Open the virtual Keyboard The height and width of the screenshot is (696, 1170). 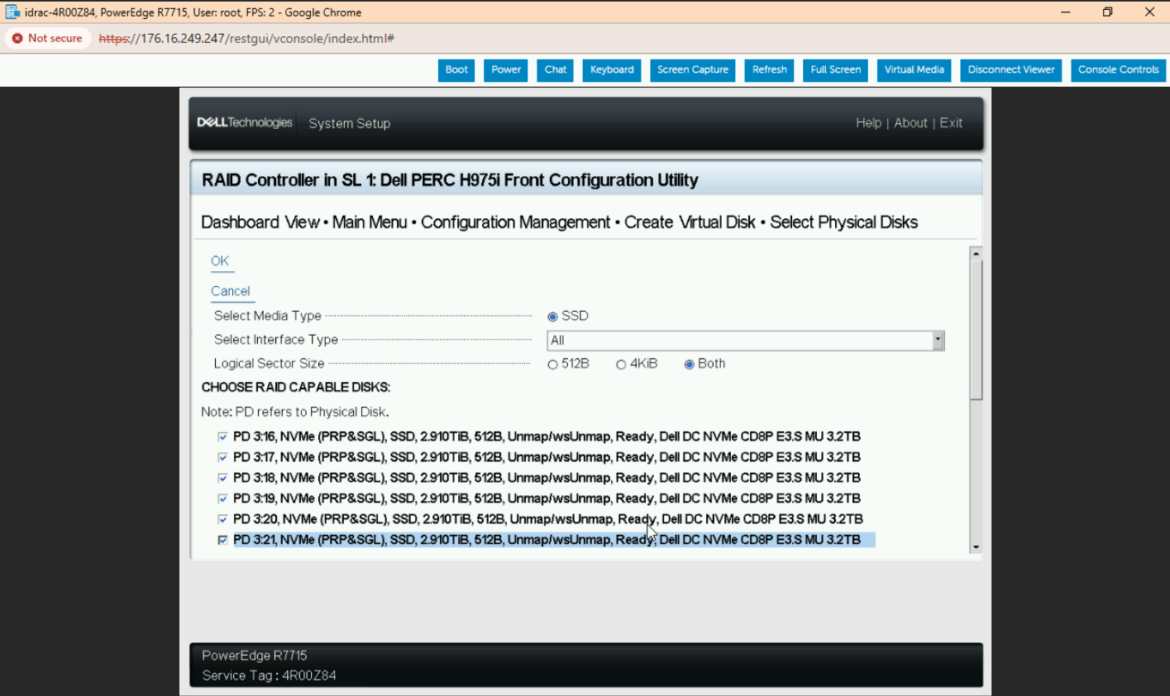click(x=611, y=70)
